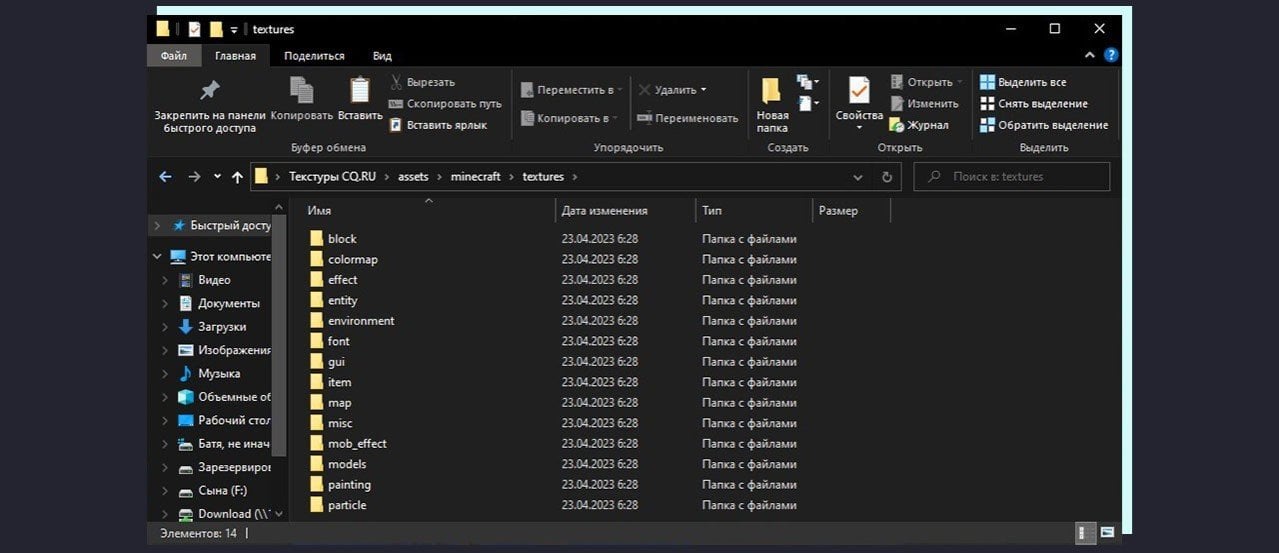Click Текстуры CQ.RU breadcrumb
1279x553 pixels.
(331, 177)
